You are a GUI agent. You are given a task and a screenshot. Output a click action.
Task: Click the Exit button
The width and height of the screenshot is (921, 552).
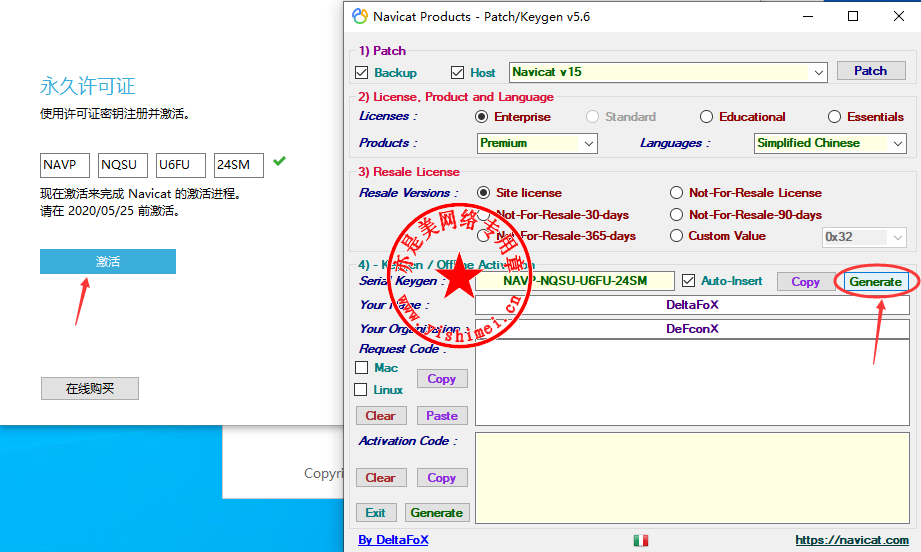coord(376,513)
